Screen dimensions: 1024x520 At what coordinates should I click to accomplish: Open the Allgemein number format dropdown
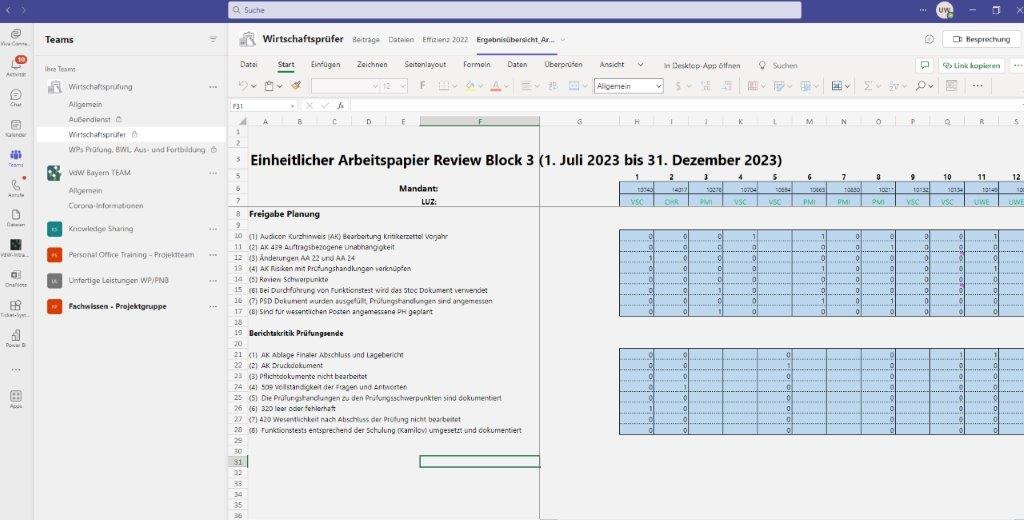tap(628, 86)
